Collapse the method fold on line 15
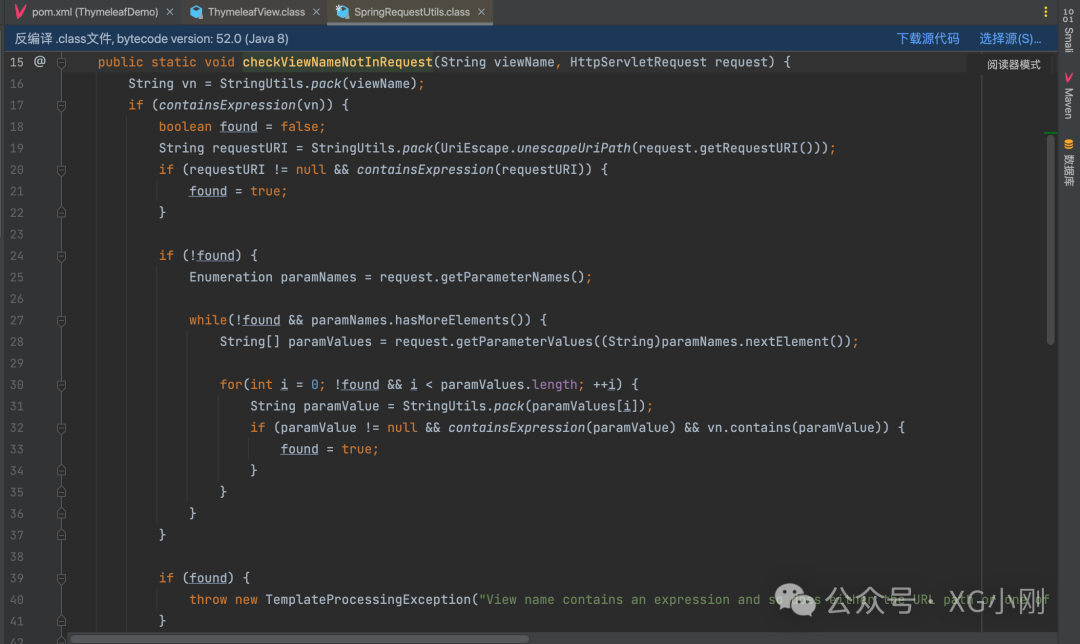Screen dimensions: 1080x644 tap(61, 62)
